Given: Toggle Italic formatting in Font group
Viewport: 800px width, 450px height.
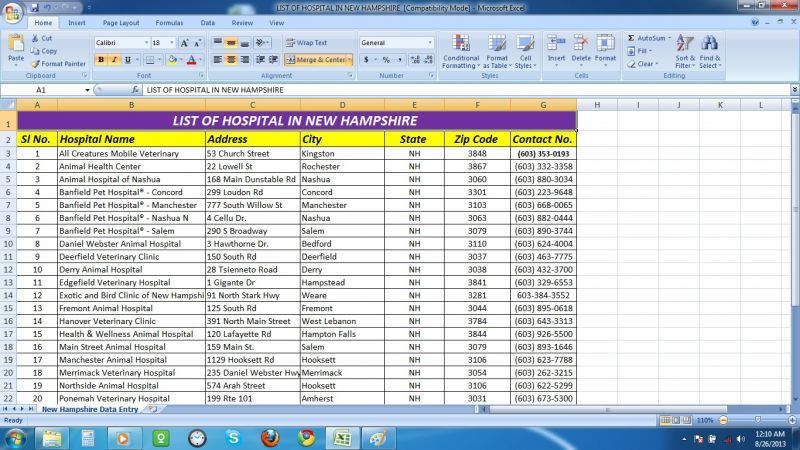Looking at the screenshot, I should point(114,60).
